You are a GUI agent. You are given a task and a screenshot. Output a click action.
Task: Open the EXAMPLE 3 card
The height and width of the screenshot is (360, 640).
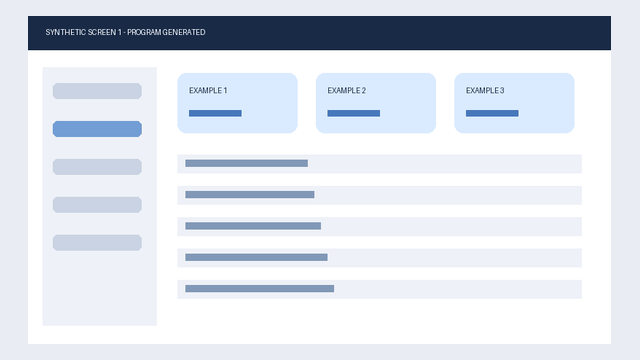coord(514,103)
